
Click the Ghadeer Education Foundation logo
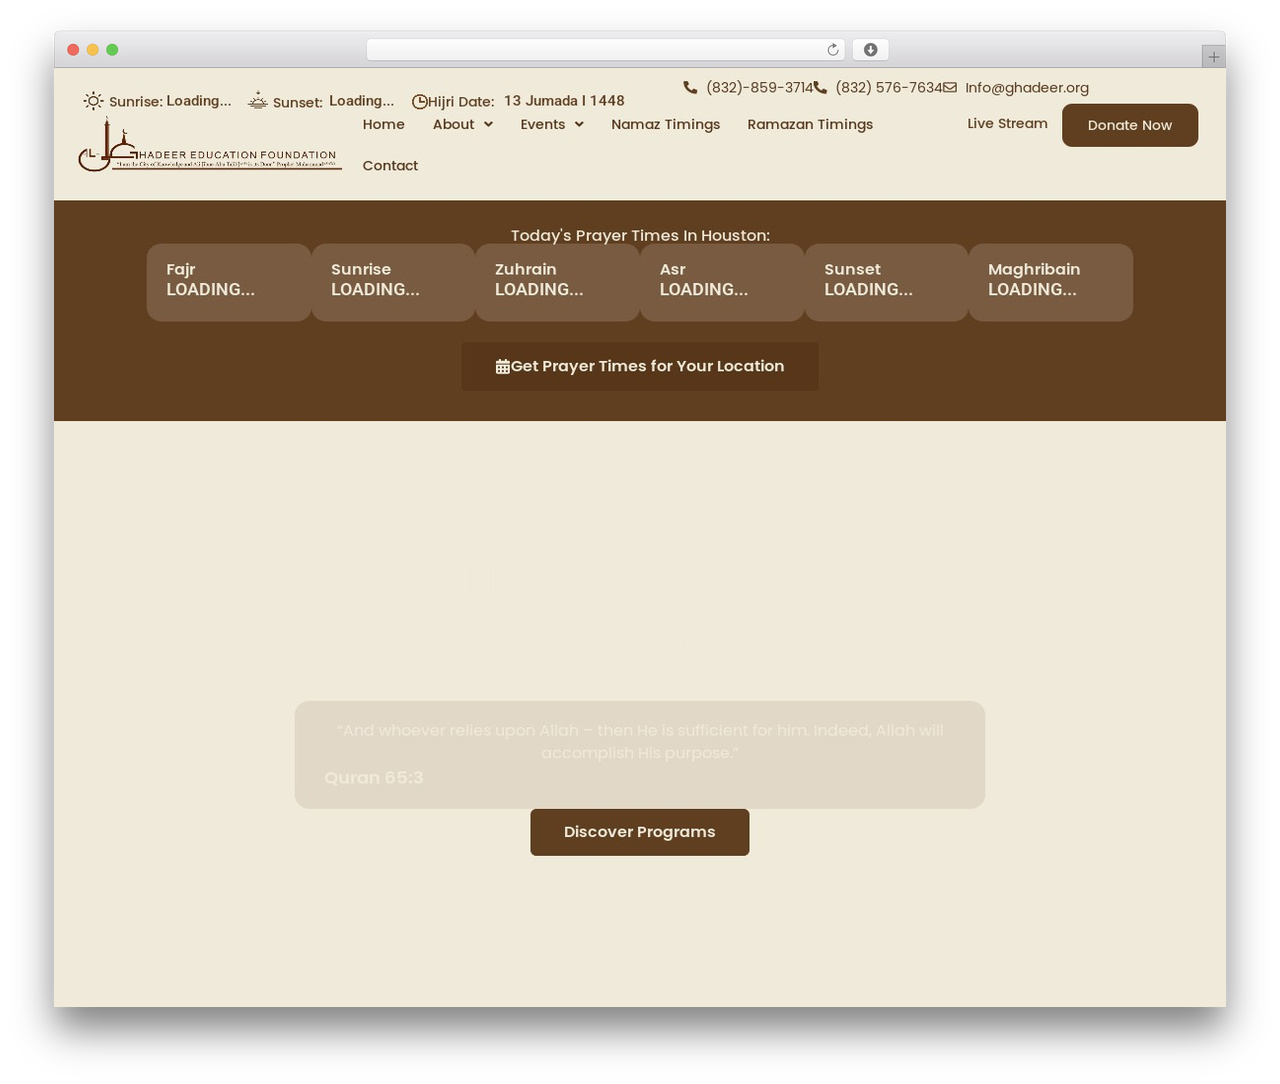[210, 144]
